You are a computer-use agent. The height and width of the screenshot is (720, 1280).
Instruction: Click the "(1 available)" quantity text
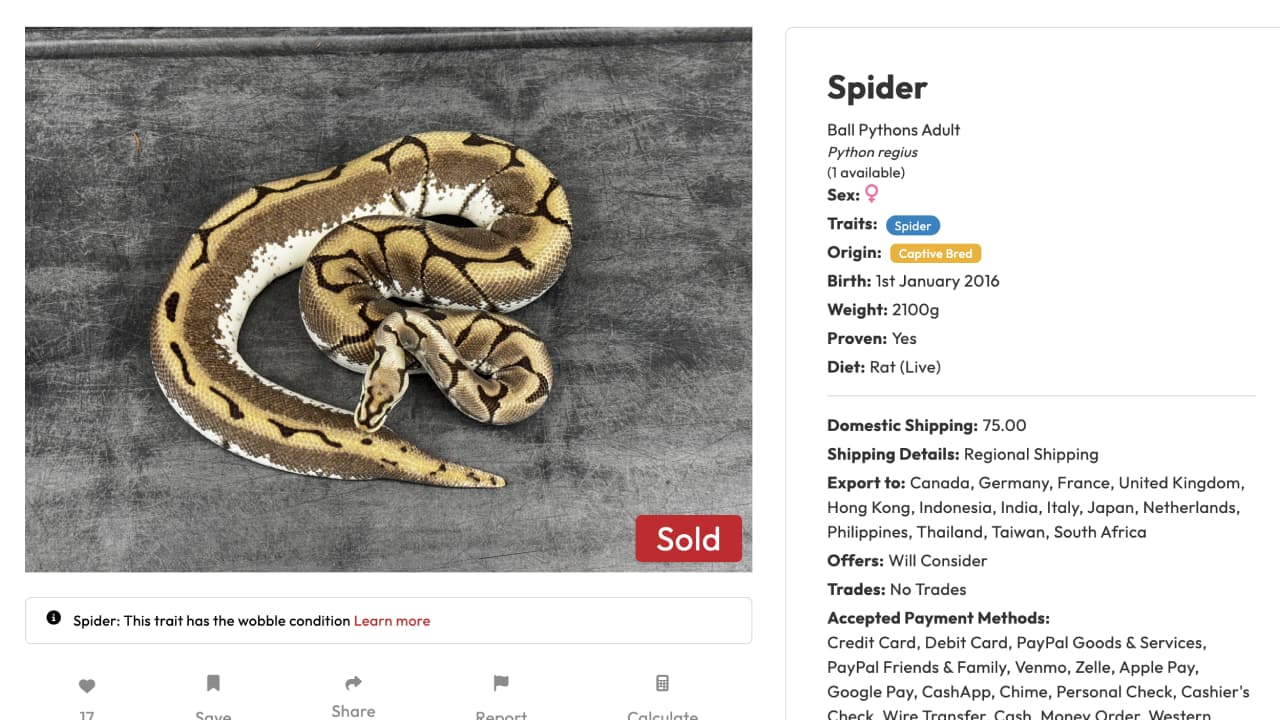click(866, 172)
